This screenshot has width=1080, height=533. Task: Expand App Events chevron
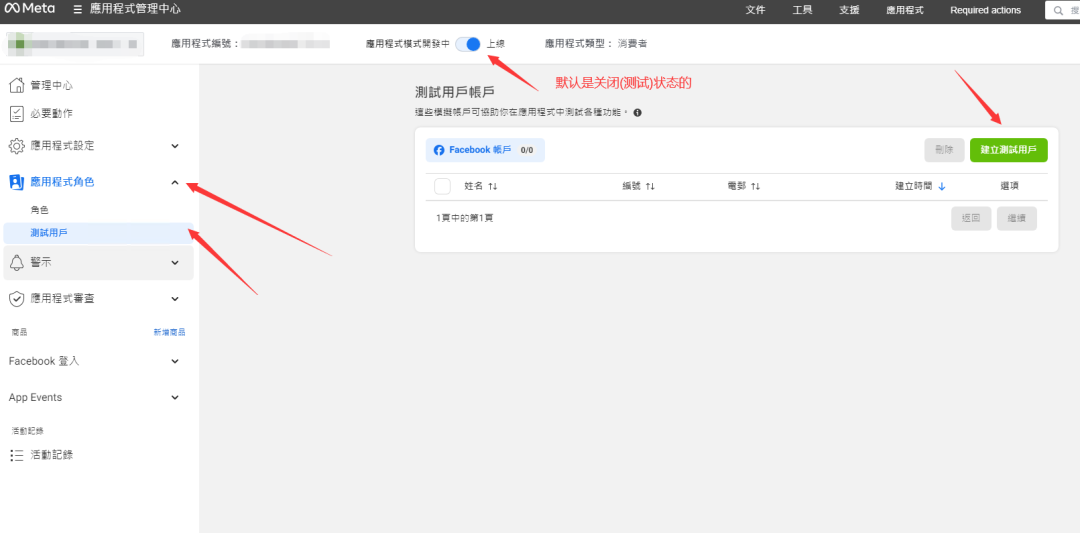[175, 398]
